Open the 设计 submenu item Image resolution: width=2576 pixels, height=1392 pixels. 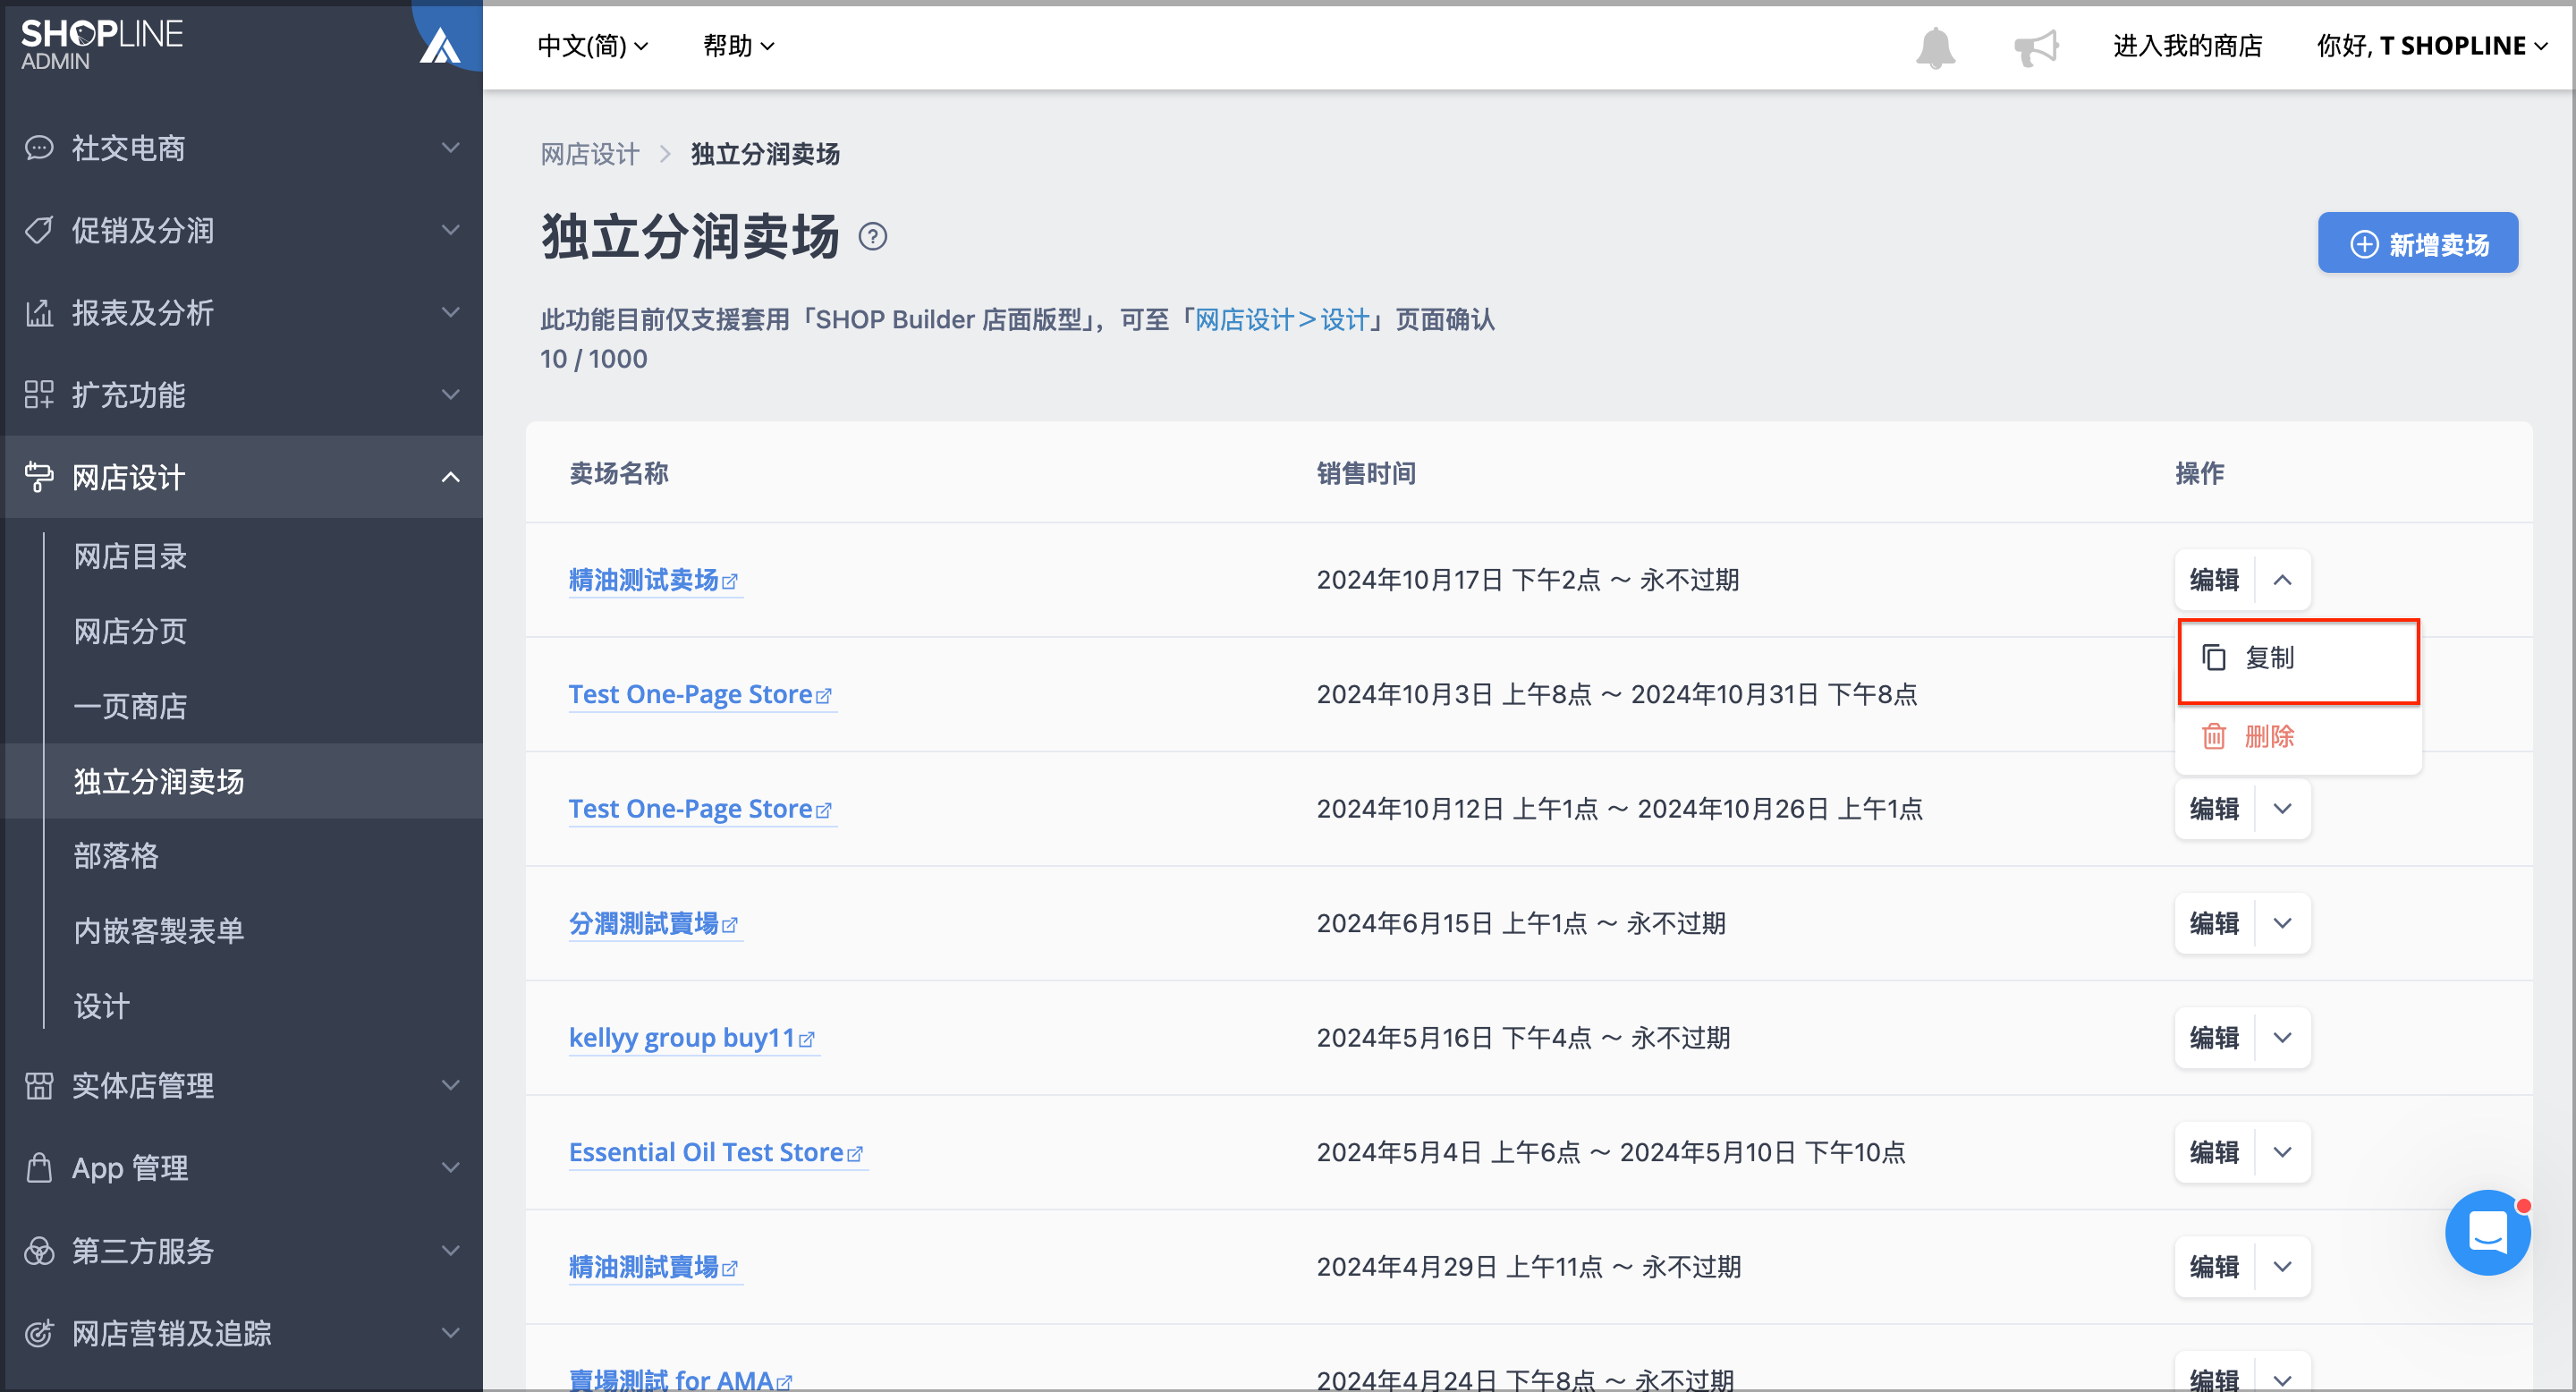[x=101, y=1006]
